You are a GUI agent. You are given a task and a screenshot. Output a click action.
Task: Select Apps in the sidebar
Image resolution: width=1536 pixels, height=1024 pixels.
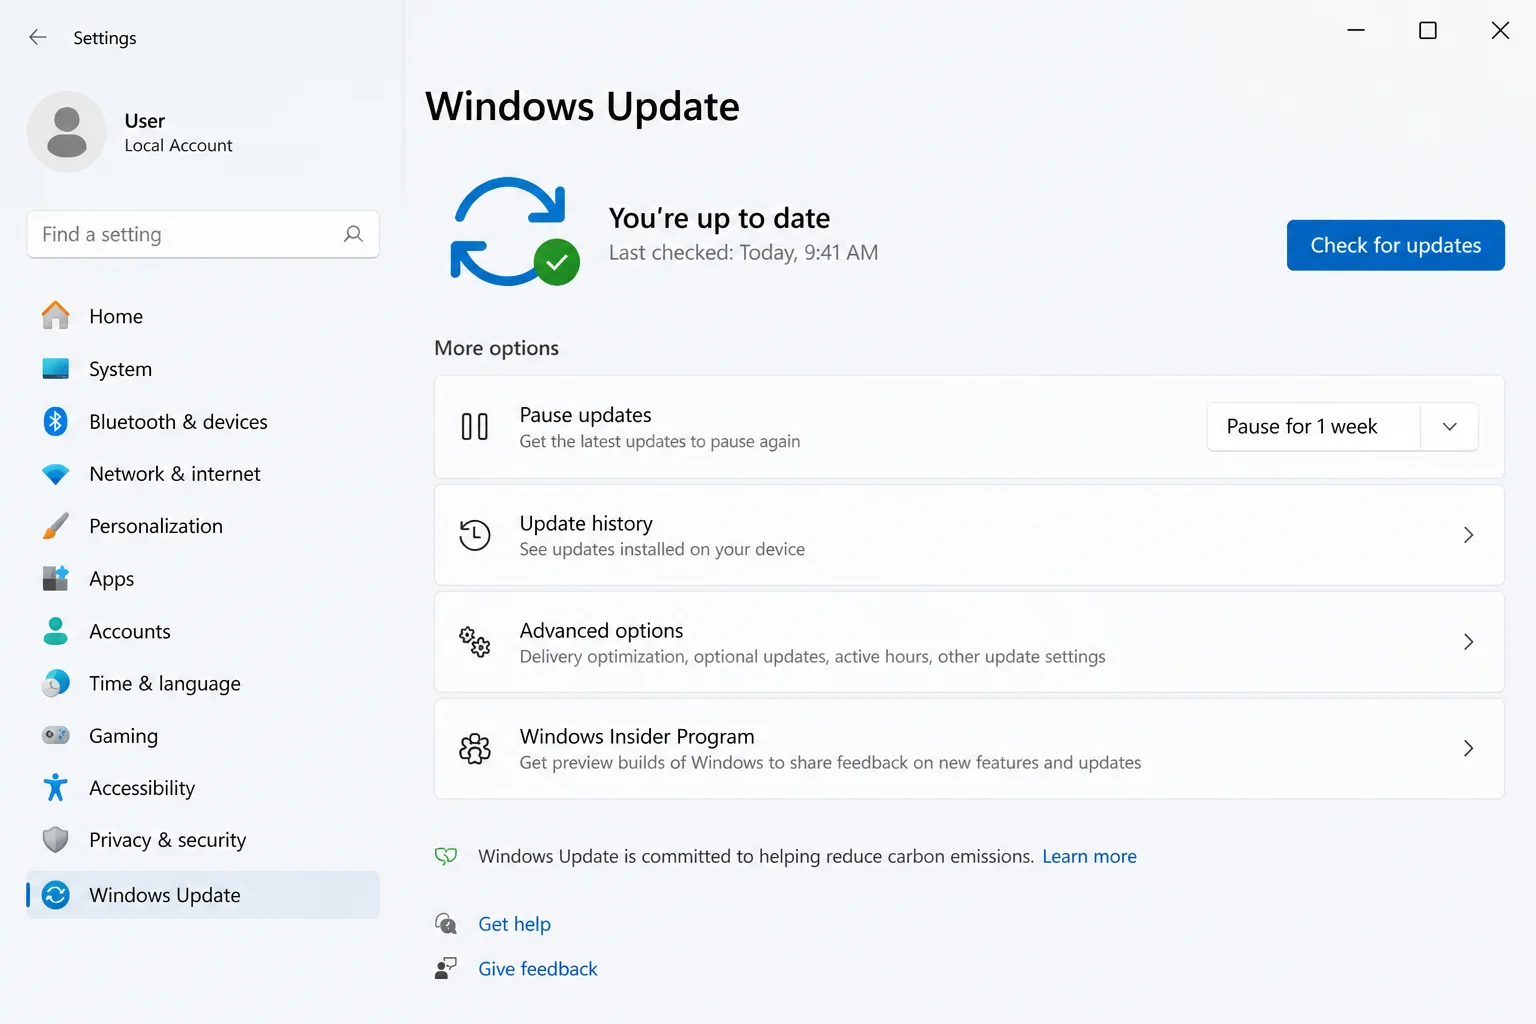[x=203, y=578]
